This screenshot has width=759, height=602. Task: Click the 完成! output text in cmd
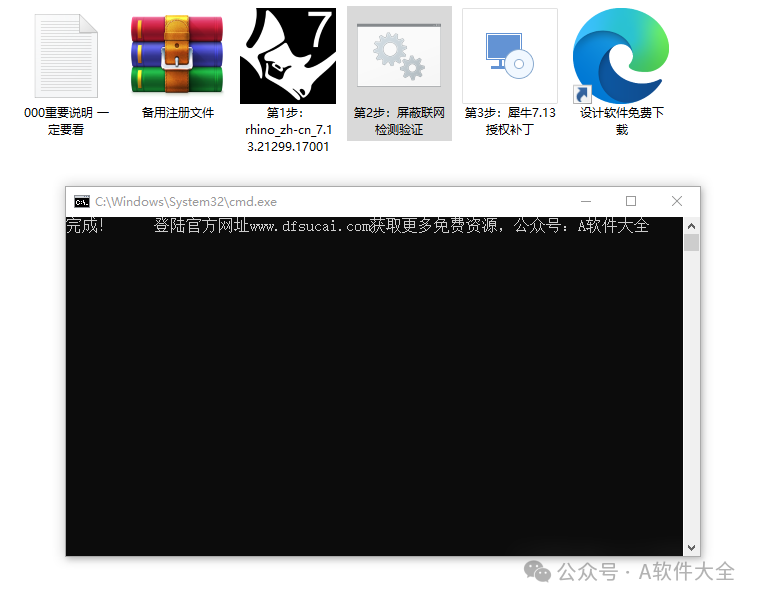pyautogui.click(x=85, y=226)
